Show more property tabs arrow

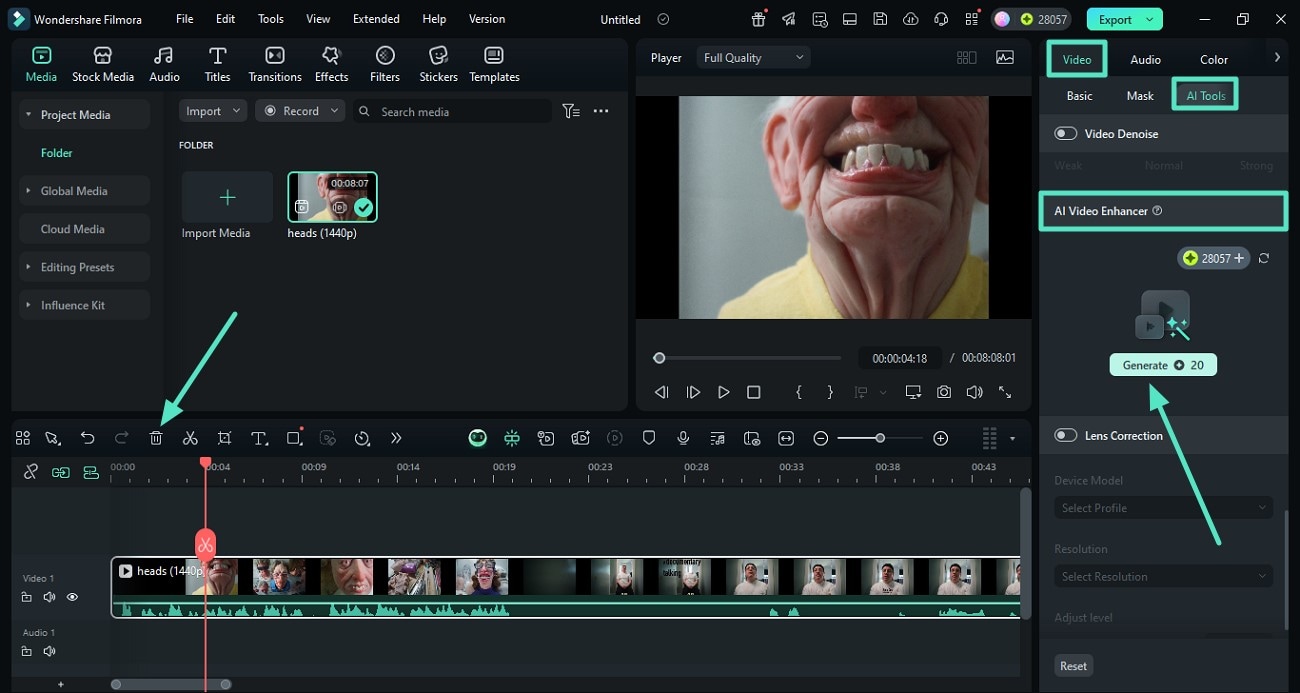(1277, 58)
